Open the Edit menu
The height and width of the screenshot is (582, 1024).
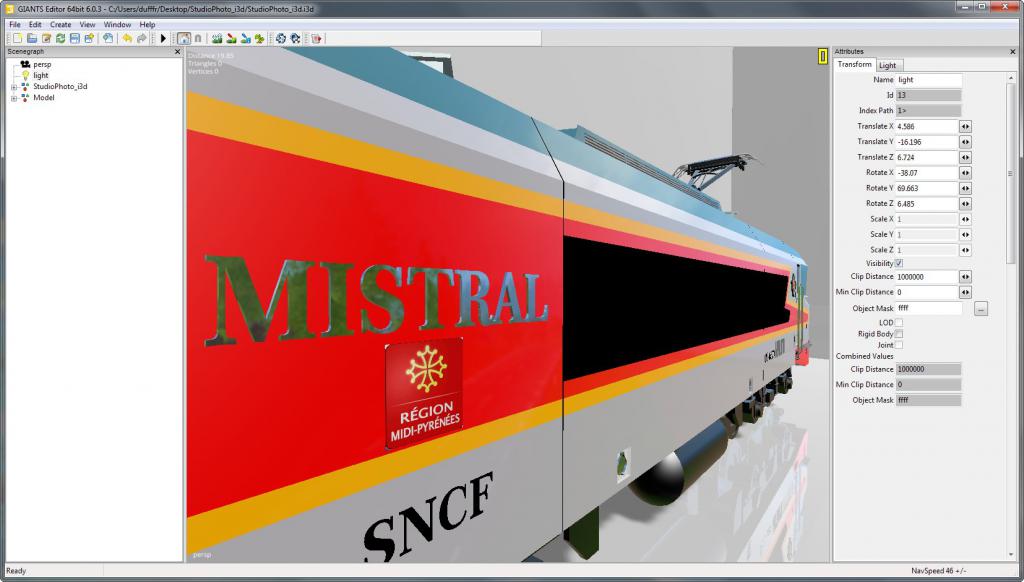point(35,24)
